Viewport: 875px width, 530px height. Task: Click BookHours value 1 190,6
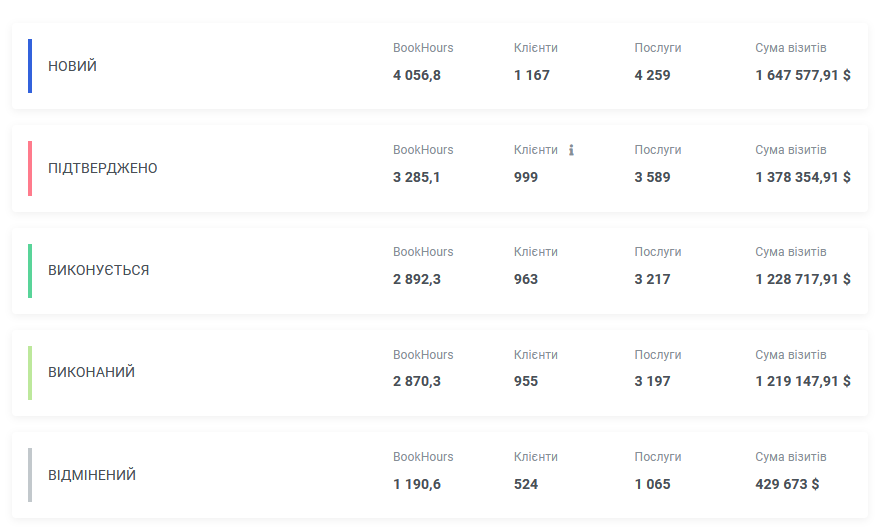tap(417, 484)
